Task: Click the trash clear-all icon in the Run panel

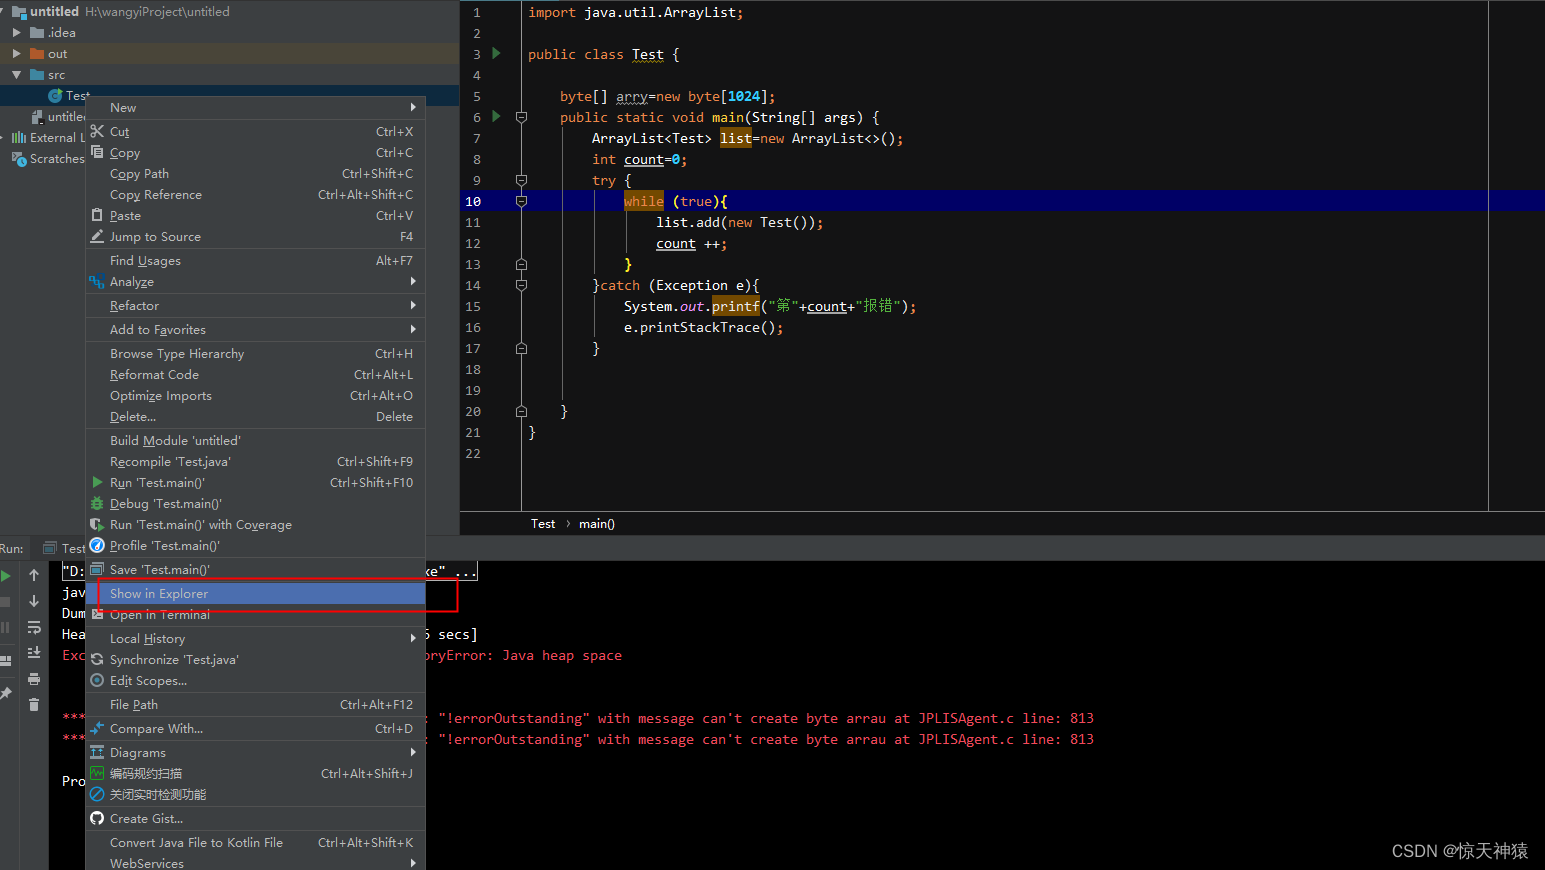Action: [x=34, y=705]
